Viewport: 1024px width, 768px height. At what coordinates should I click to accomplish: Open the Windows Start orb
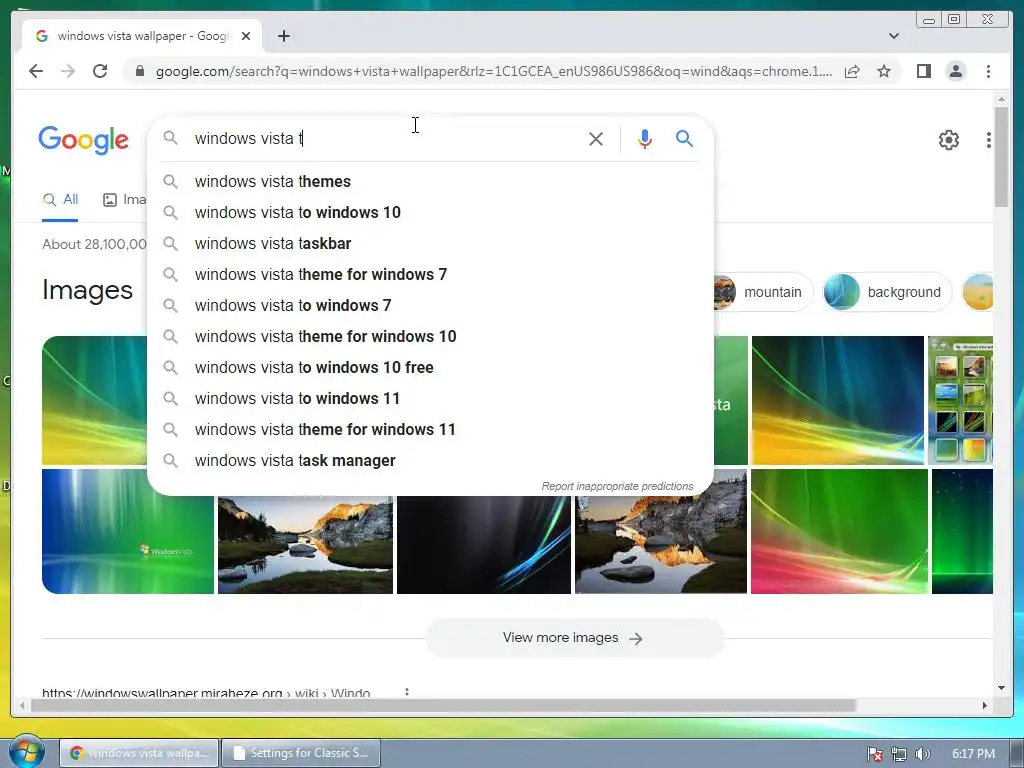[x=26, y=752]
